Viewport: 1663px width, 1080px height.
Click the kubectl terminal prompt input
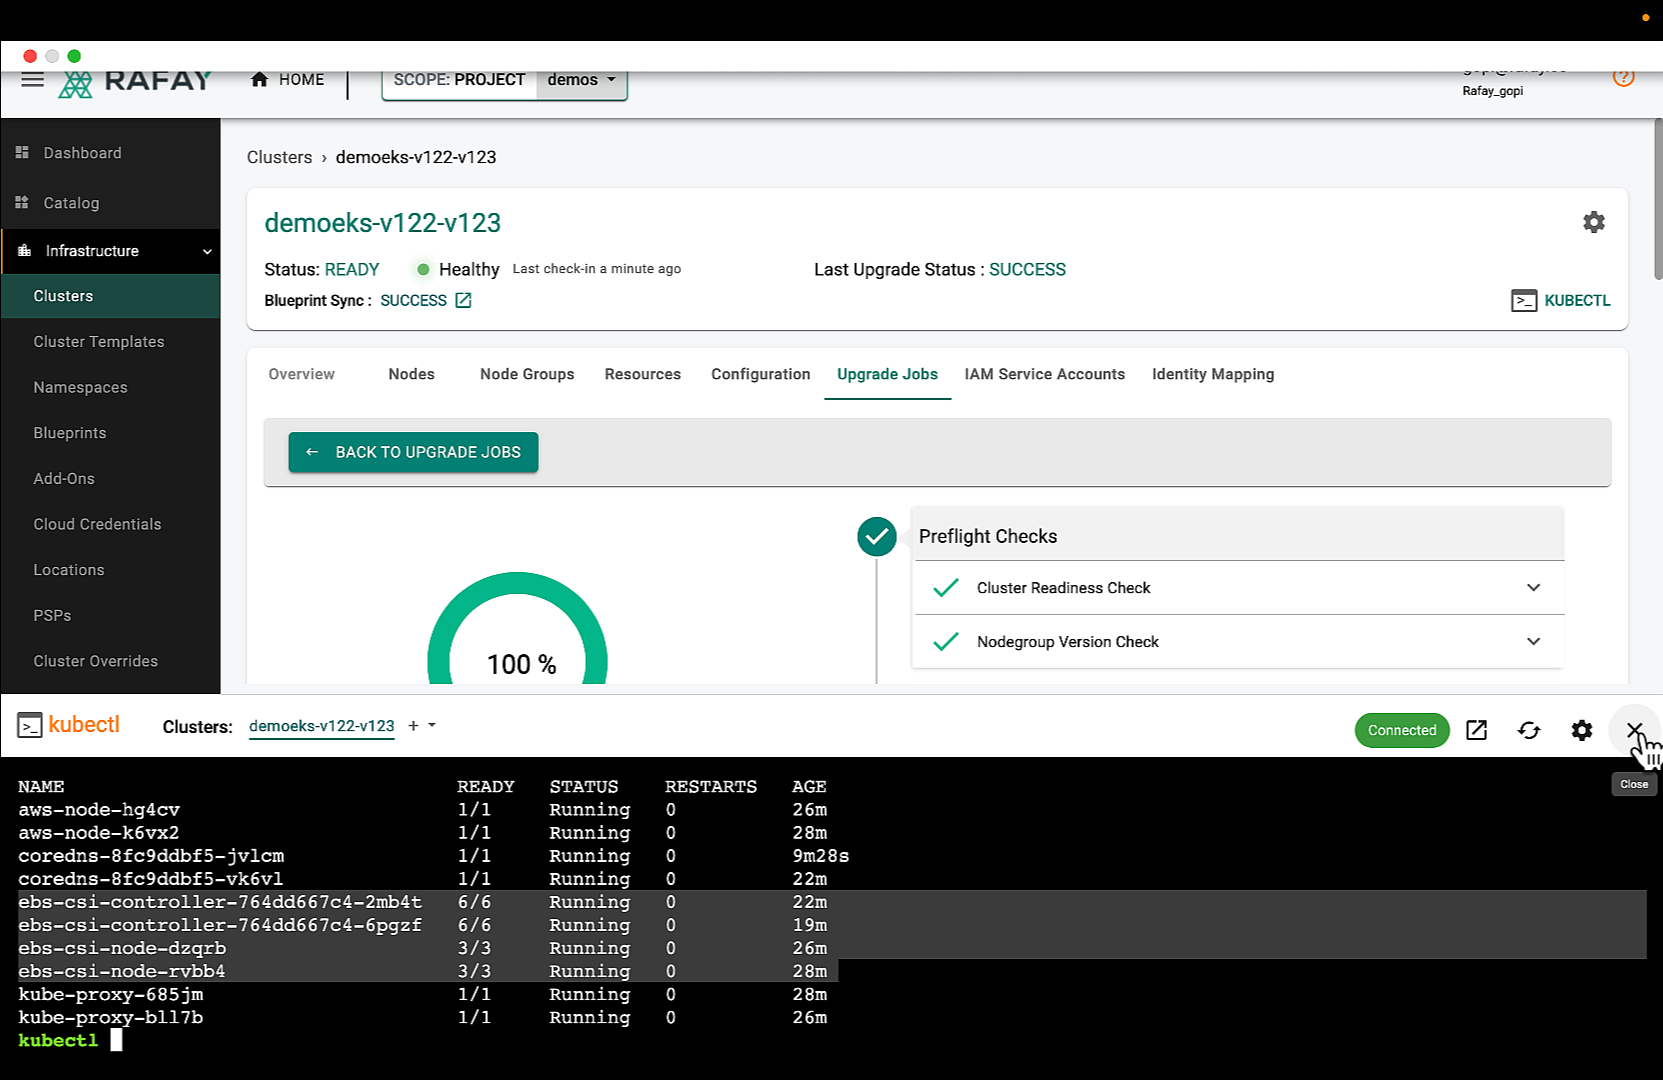pos(116,1040)
